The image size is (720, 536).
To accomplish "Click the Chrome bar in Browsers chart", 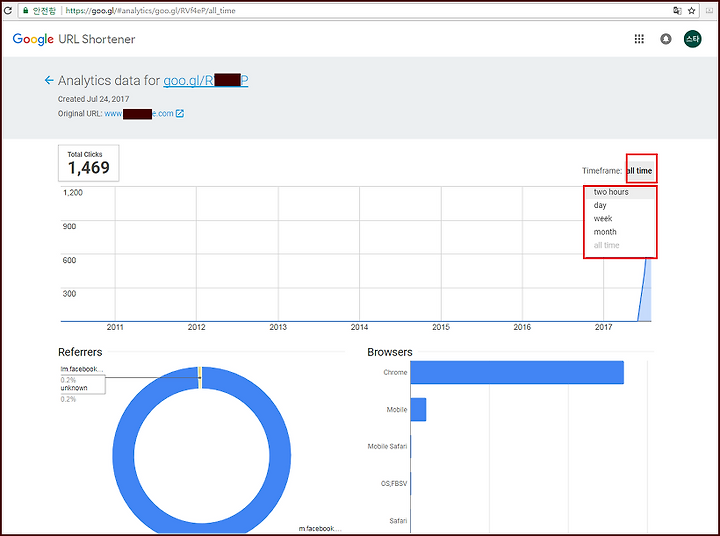I will 517,372.
